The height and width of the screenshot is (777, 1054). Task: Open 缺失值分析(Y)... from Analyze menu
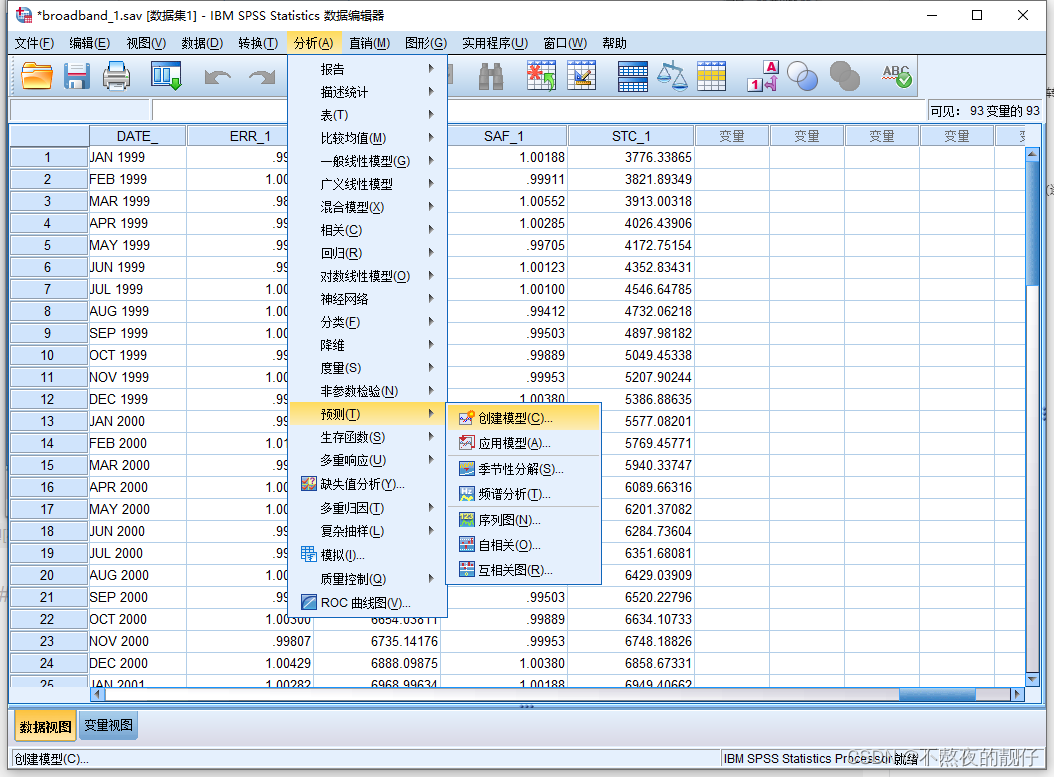point(368,484)
